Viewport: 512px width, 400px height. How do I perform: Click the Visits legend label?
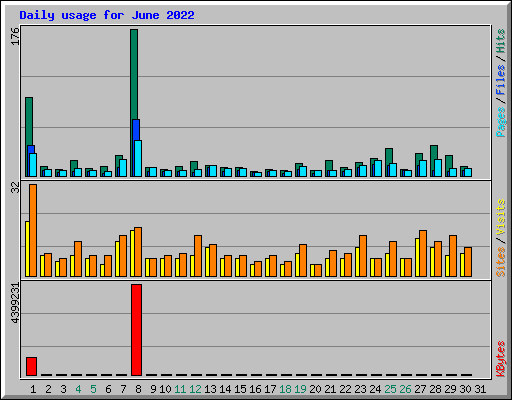(x=500, y=217)
